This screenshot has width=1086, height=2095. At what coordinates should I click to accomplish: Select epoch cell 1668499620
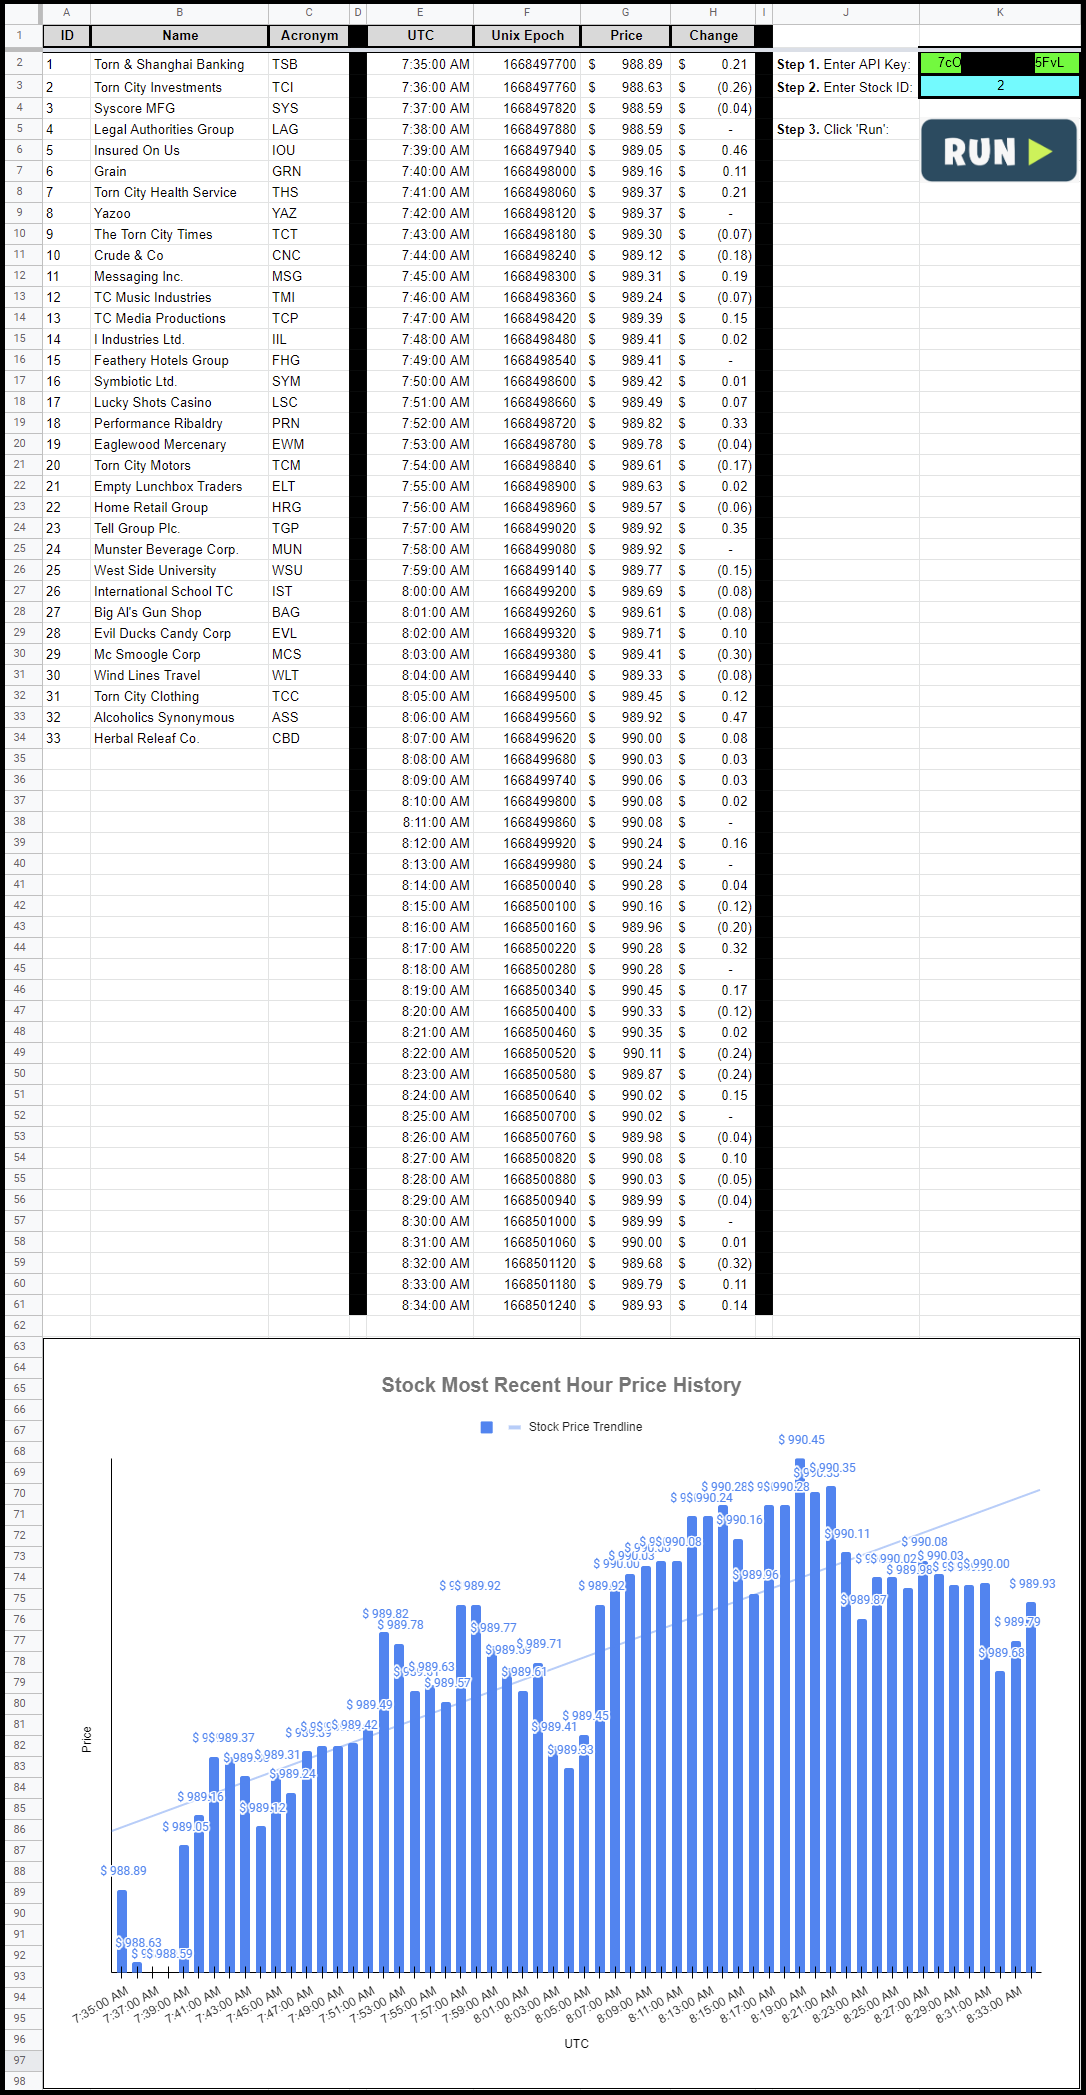pyautogui.click(x=527, y=738)
